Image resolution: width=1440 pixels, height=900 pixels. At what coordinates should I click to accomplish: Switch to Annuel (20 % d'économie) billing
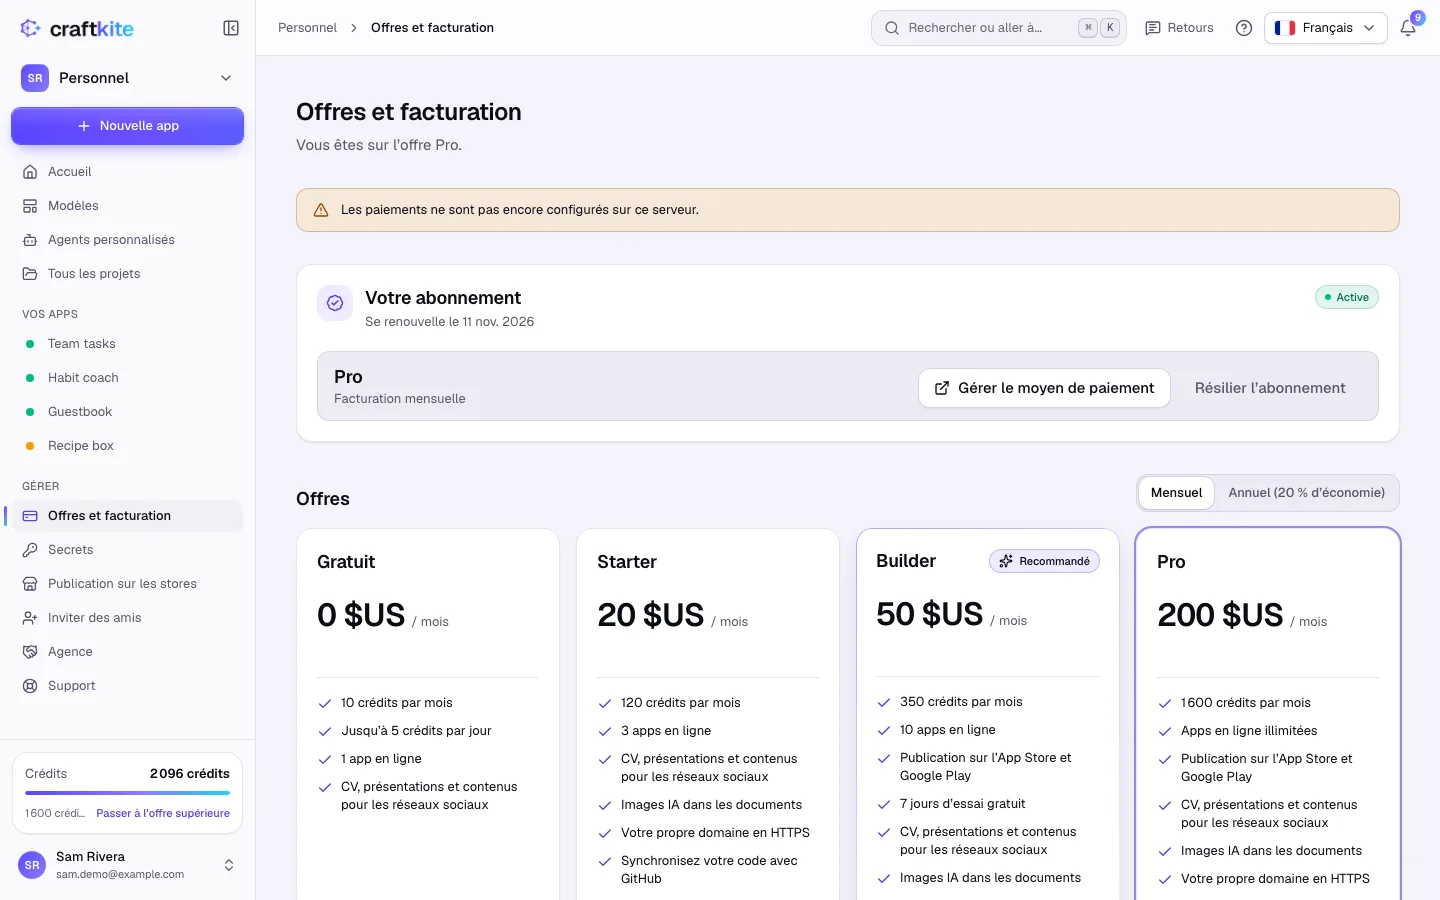[1307, 493]
